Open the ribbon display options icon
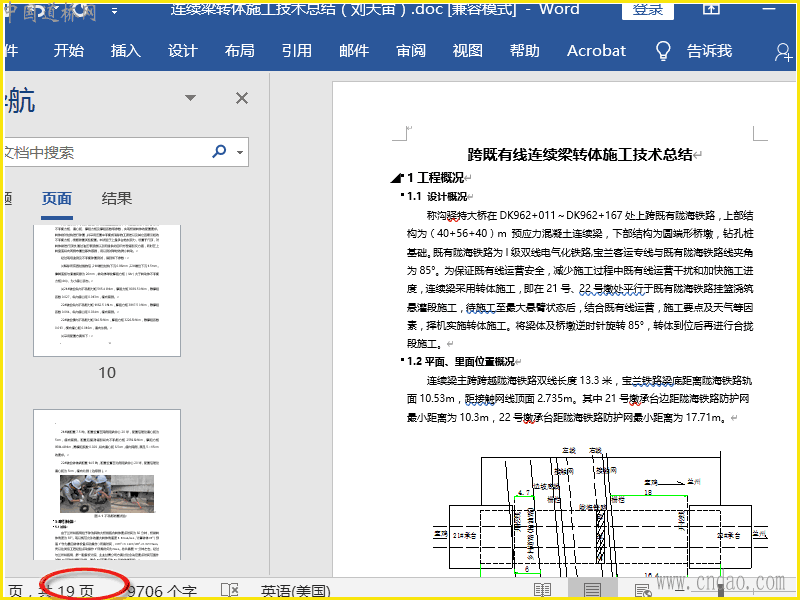The width and height of the screenshot is (800, 600). pyautogui.click(x=711, y=9)
